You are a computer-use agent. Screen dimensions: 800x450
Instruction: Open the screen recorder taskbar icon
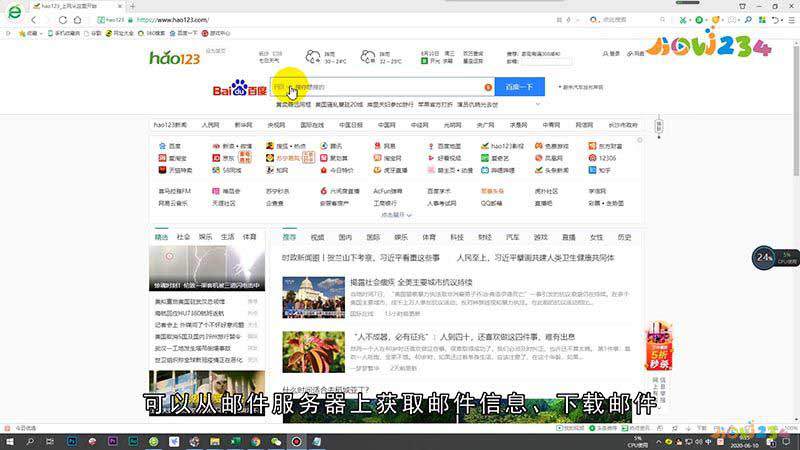tap(296, 441)
